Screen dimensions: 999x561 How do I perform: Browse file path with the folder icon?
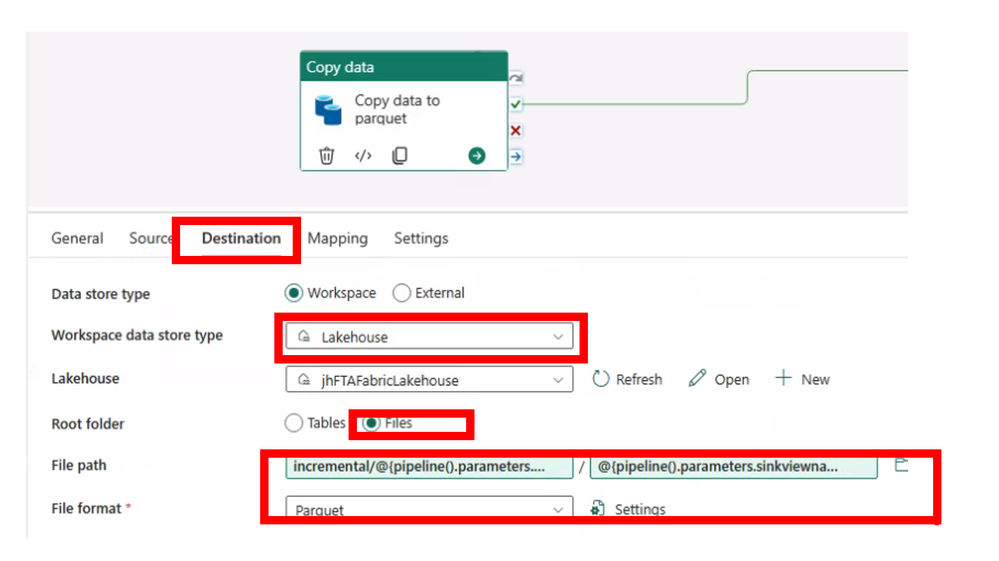click(x=901, y=465)
